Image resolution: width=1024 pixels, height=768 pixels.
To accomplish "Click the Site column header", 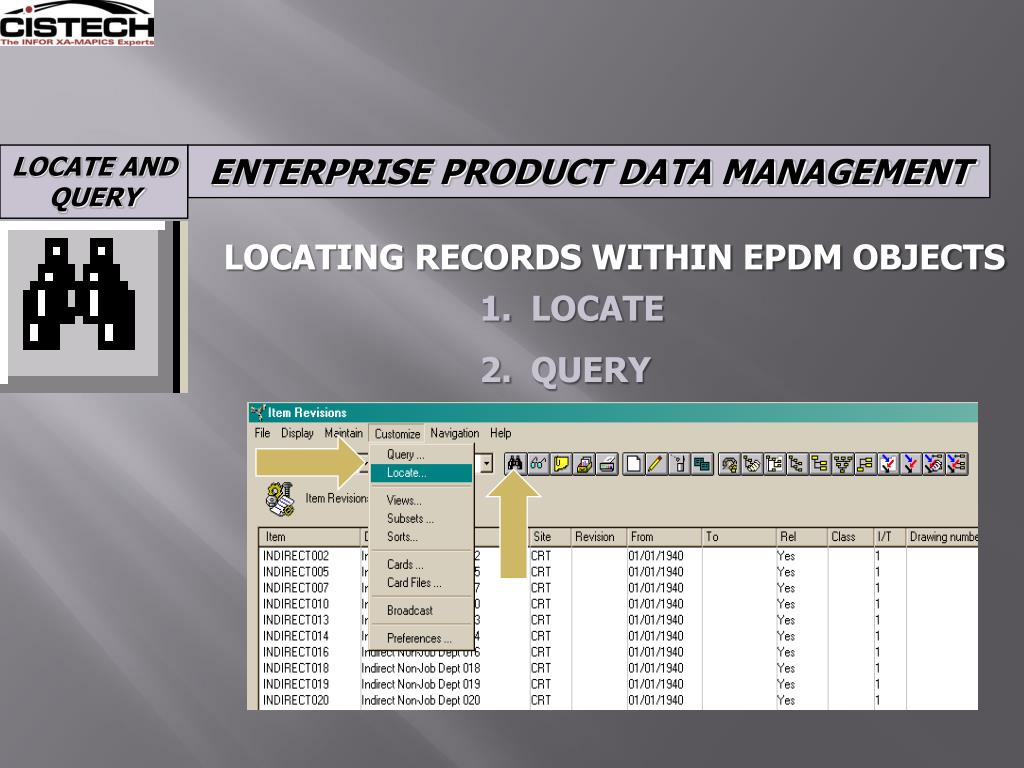I will (550, 537).
